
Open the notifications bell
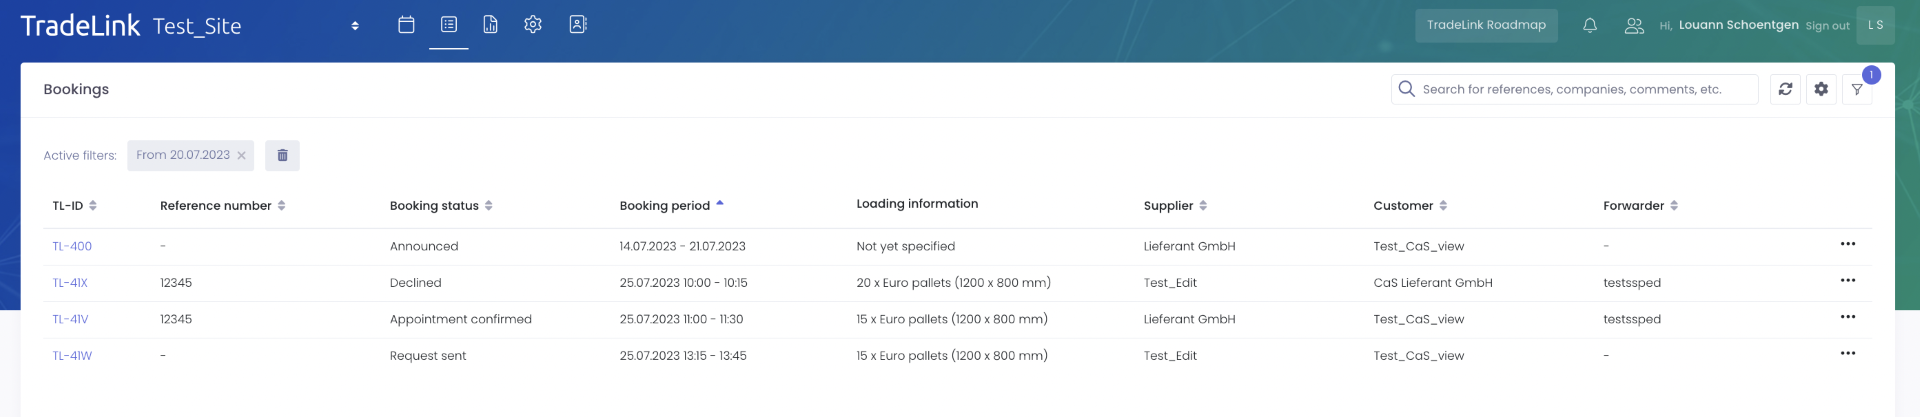(1590, 26)
